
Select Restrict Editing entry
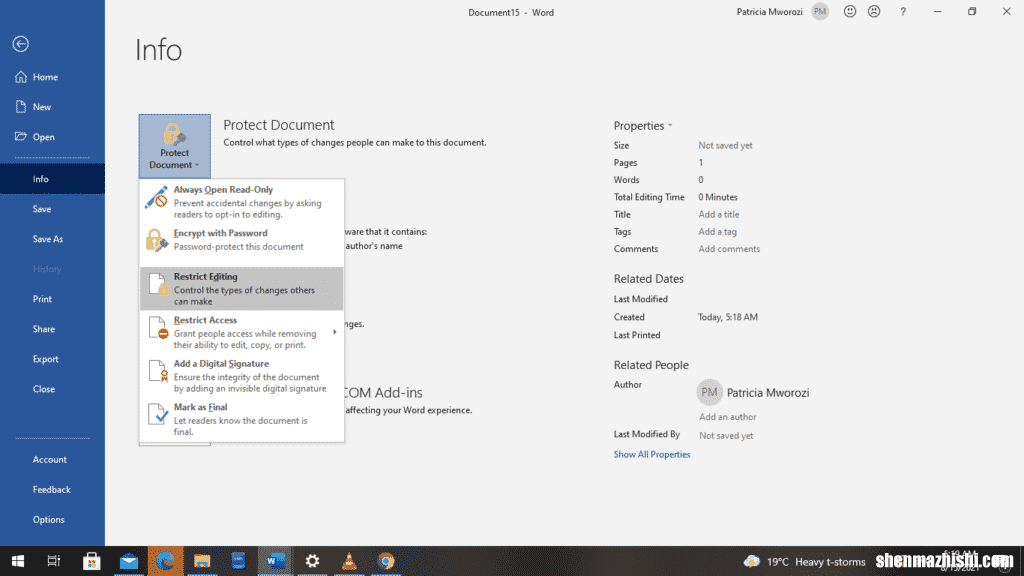point(242,289)
